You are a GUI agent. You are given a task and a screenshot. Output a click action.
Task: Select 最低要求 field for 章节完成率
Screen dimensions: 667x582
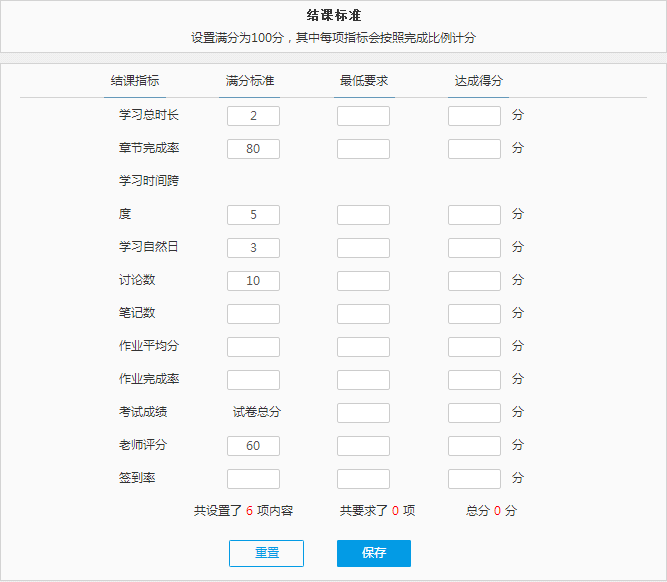[x=363, y=149]
